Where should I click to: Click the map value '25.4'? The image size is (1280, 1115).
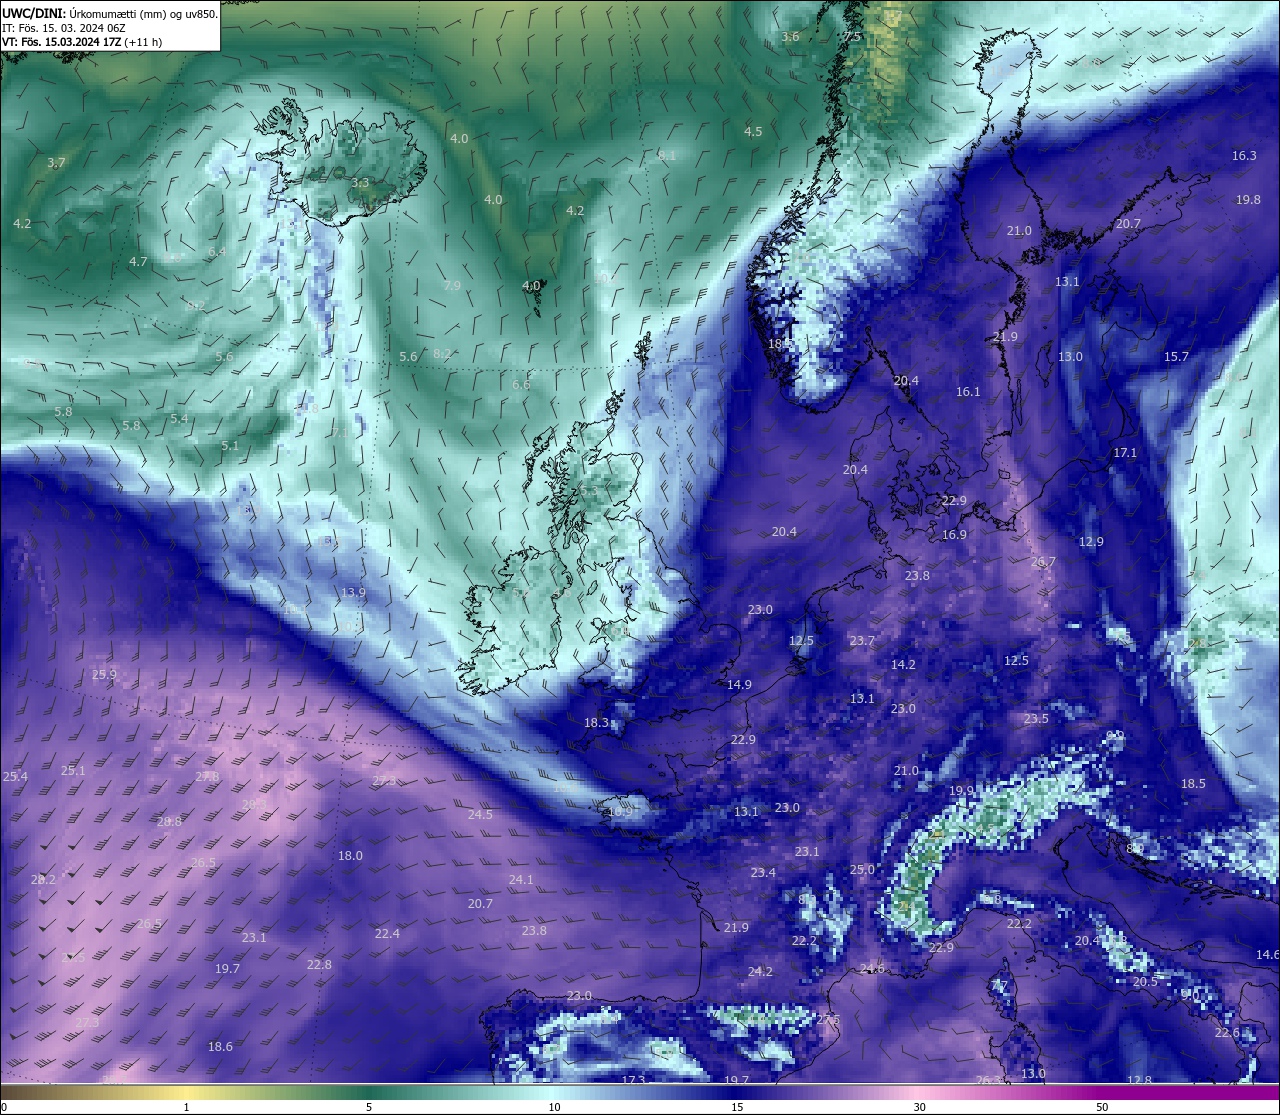(x=15, y=777)
